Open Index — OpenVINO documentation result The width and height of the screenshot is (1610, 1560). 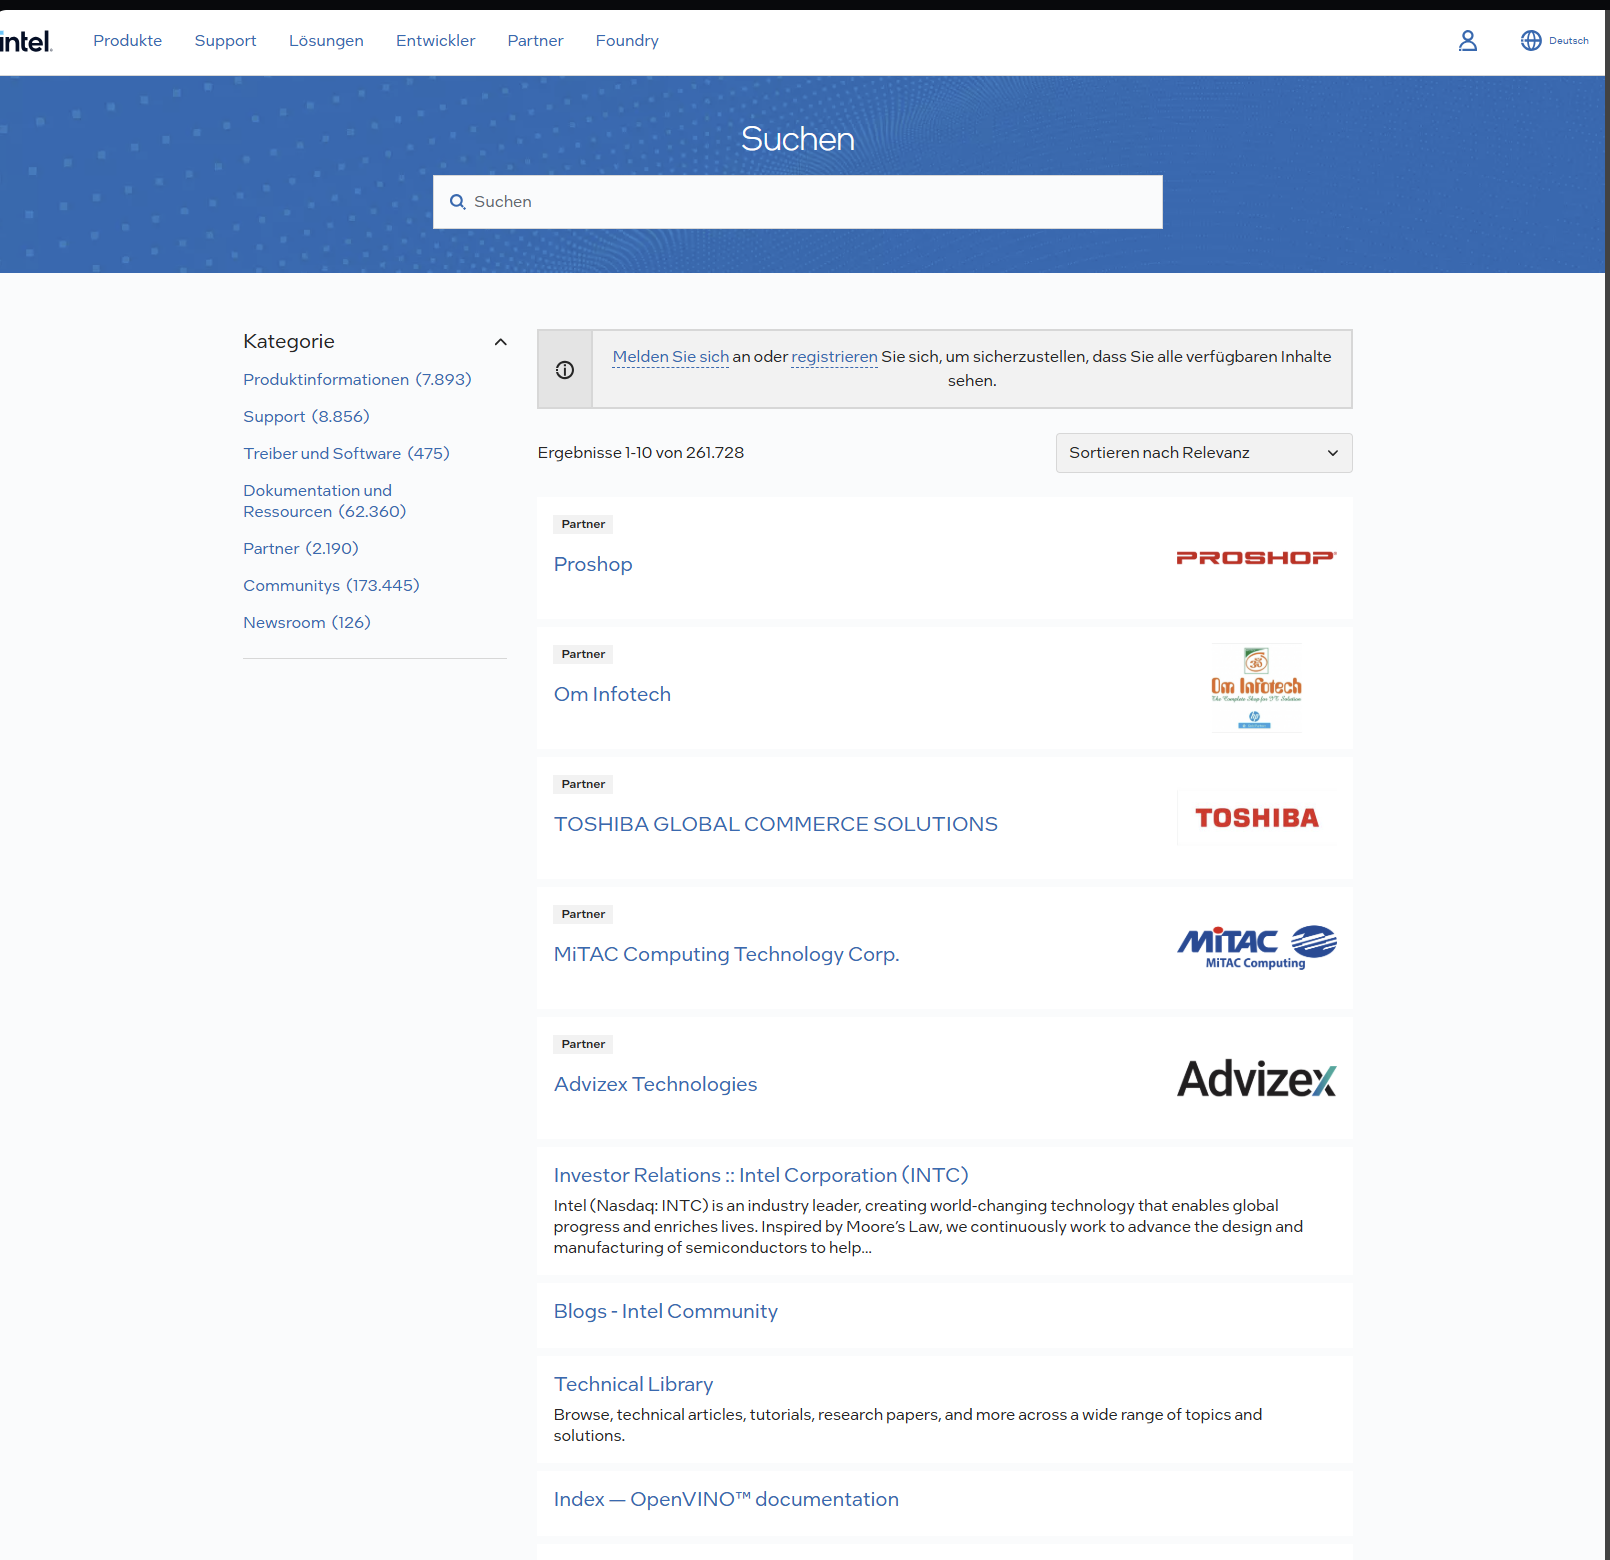(x=726, y=1499)
